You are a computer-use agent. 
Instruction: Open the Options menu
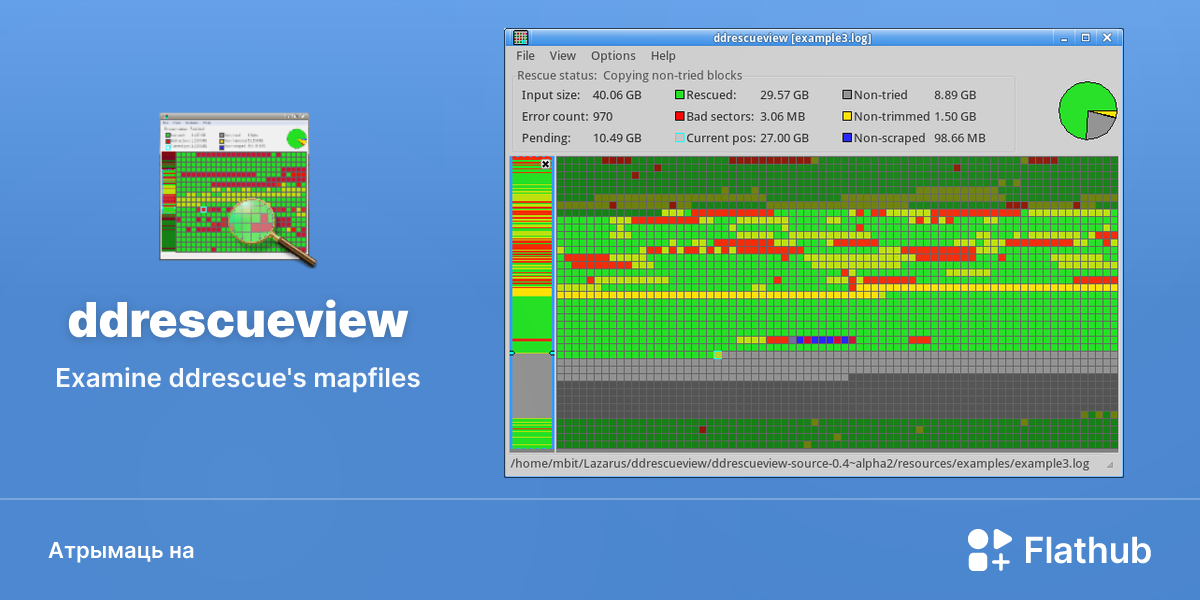613,56
